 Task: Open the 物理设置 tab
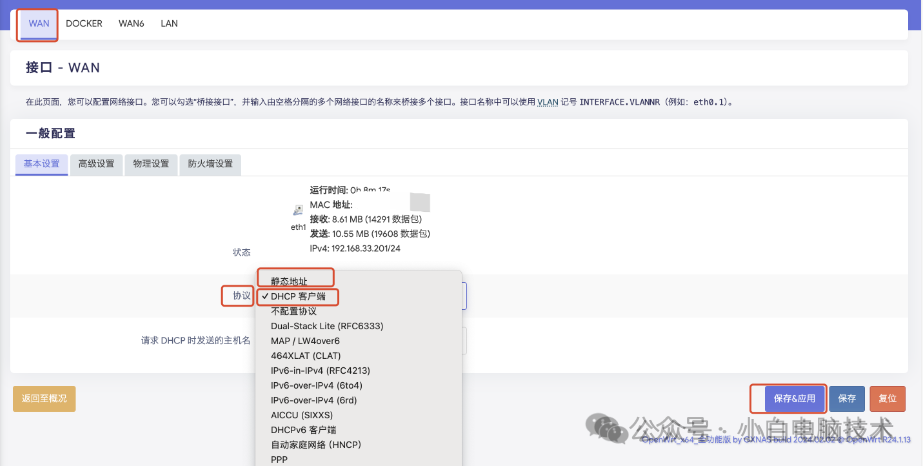point(151,164)
